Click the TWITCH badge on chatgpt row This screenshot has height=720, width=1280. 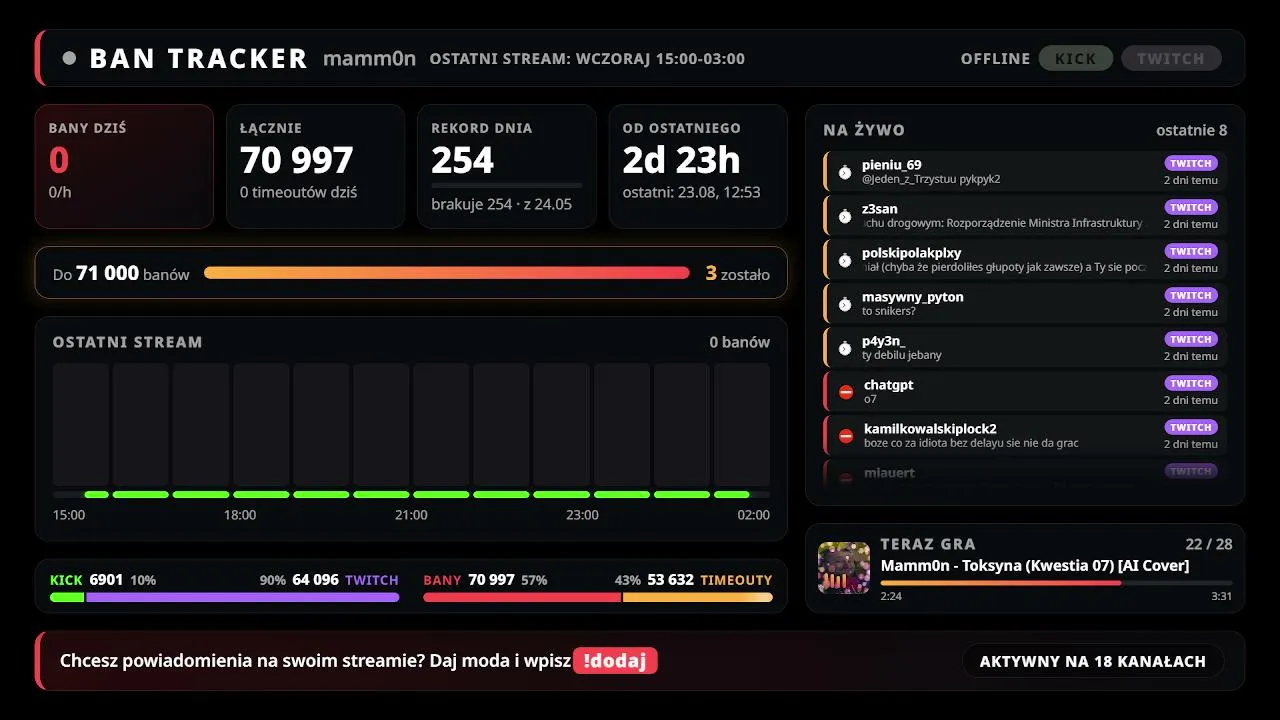click(x=1191, y=383)
